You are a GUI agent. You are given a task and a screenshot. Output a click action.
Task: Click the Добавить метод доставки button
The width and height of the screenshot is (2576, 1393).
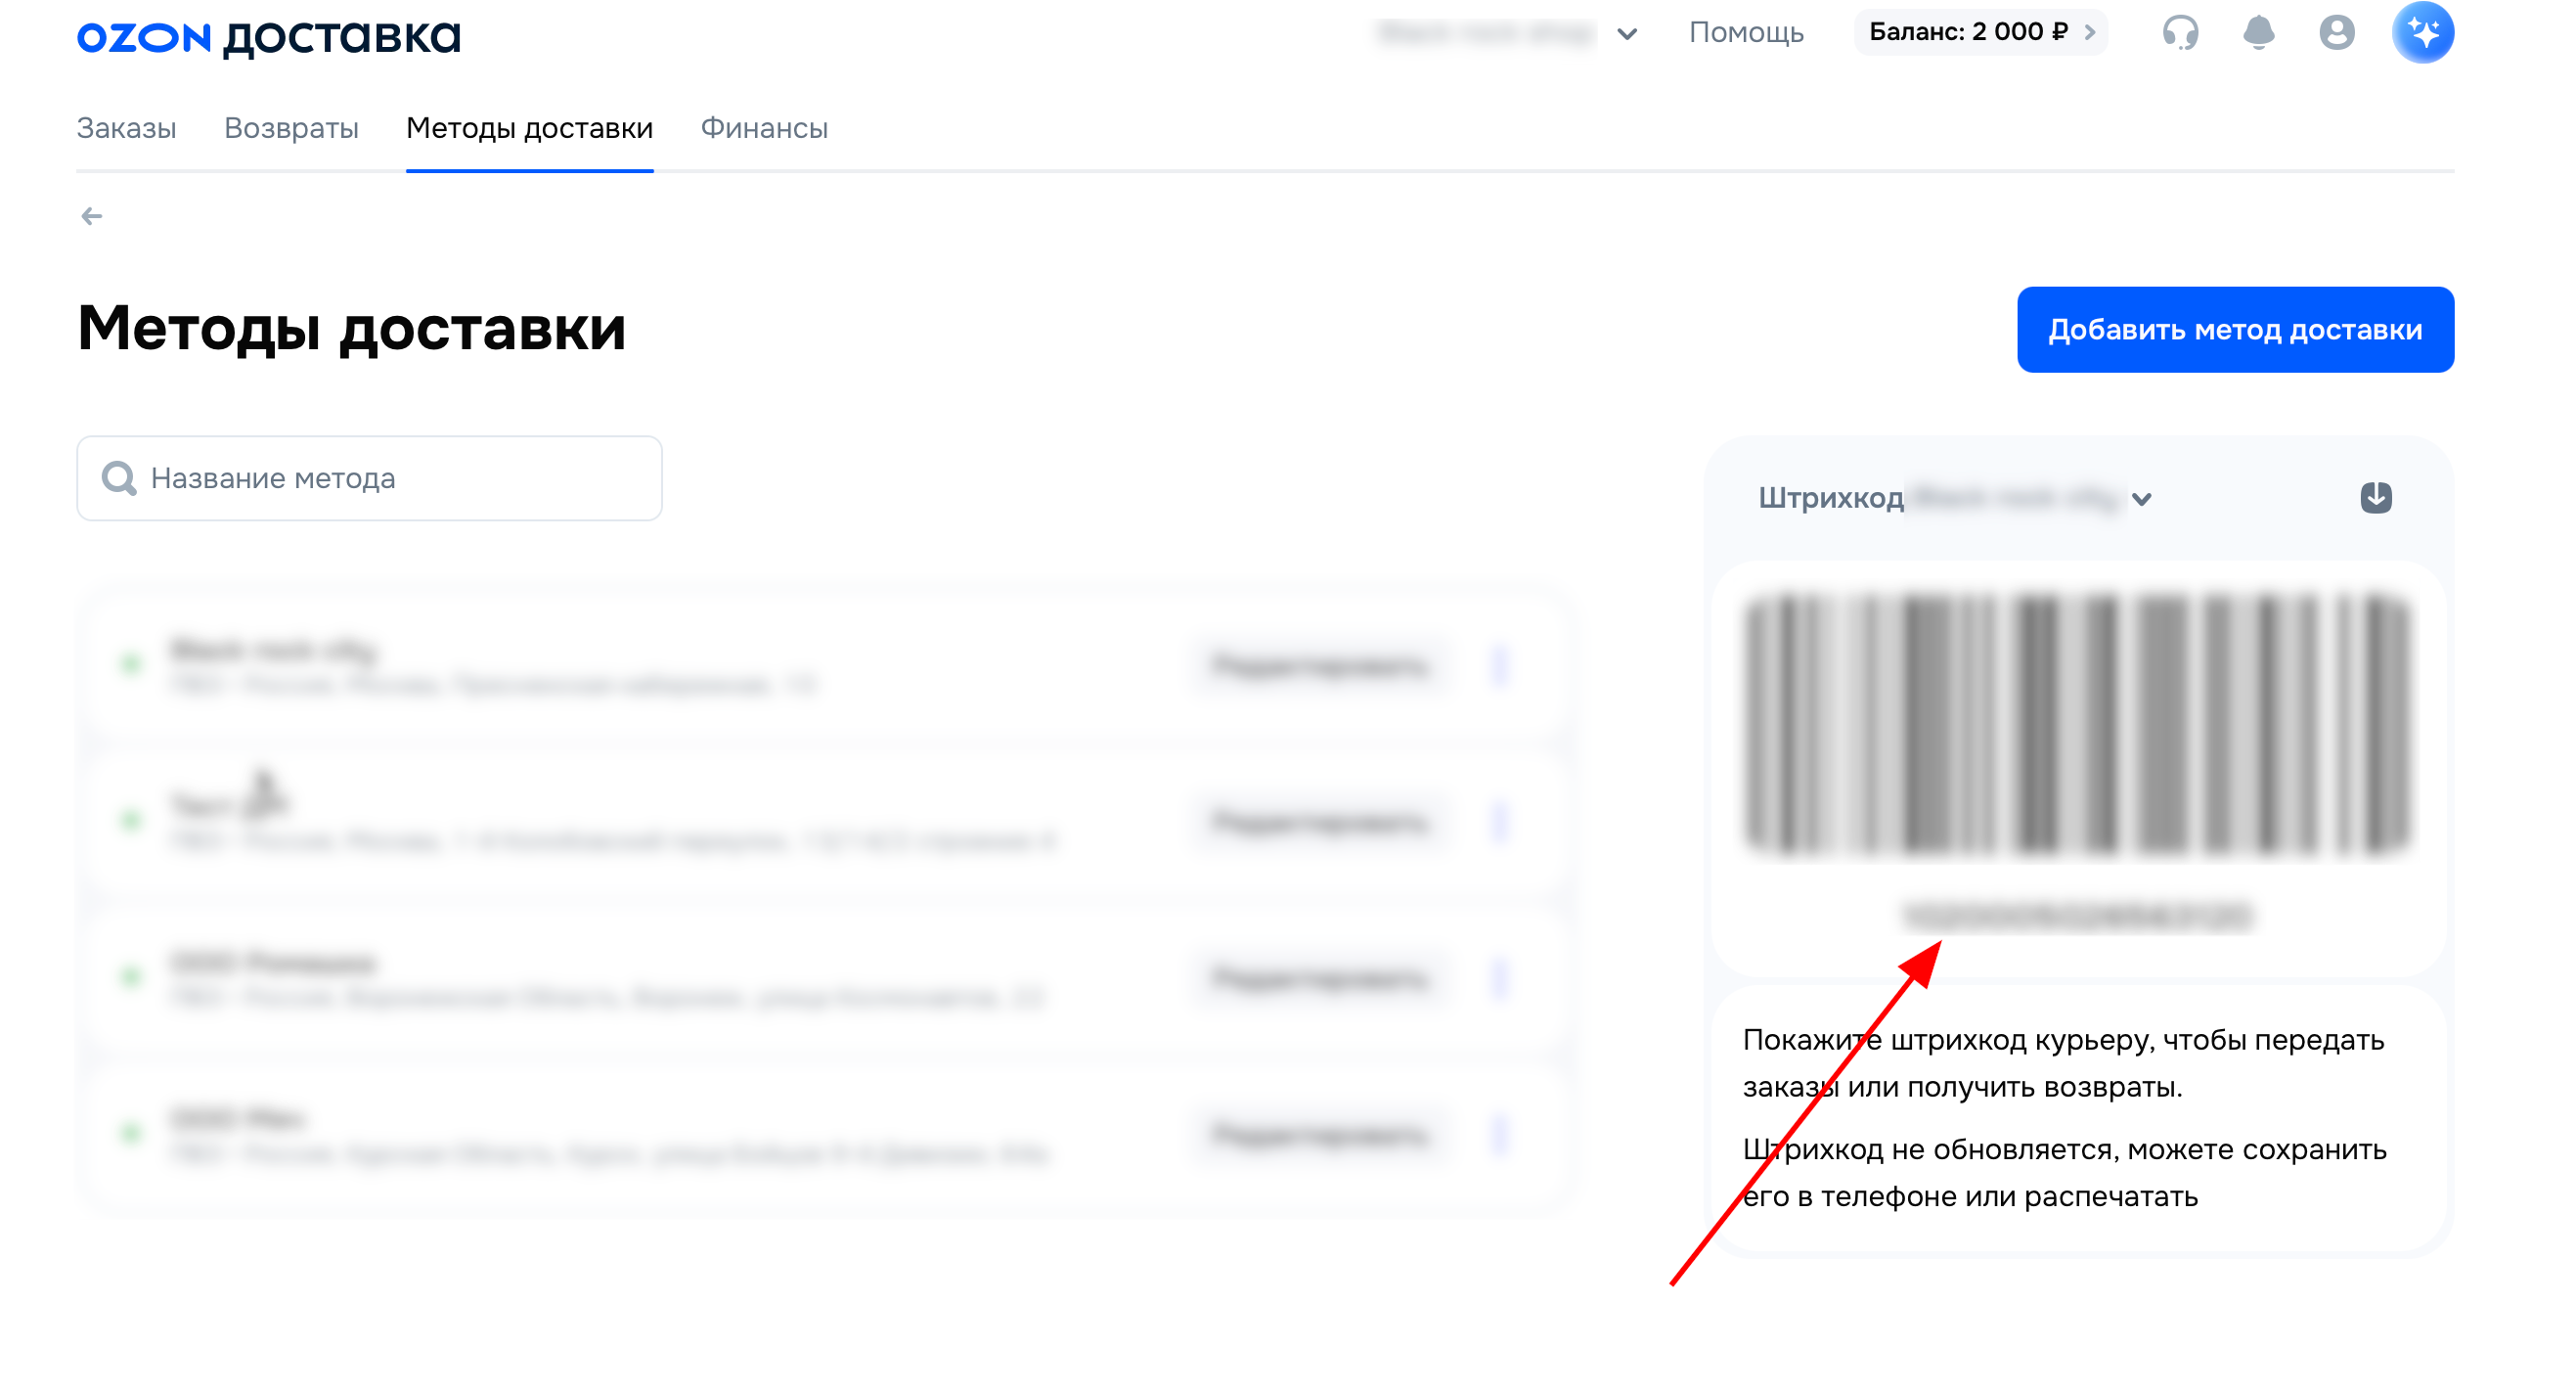[x=2235, y=330]
